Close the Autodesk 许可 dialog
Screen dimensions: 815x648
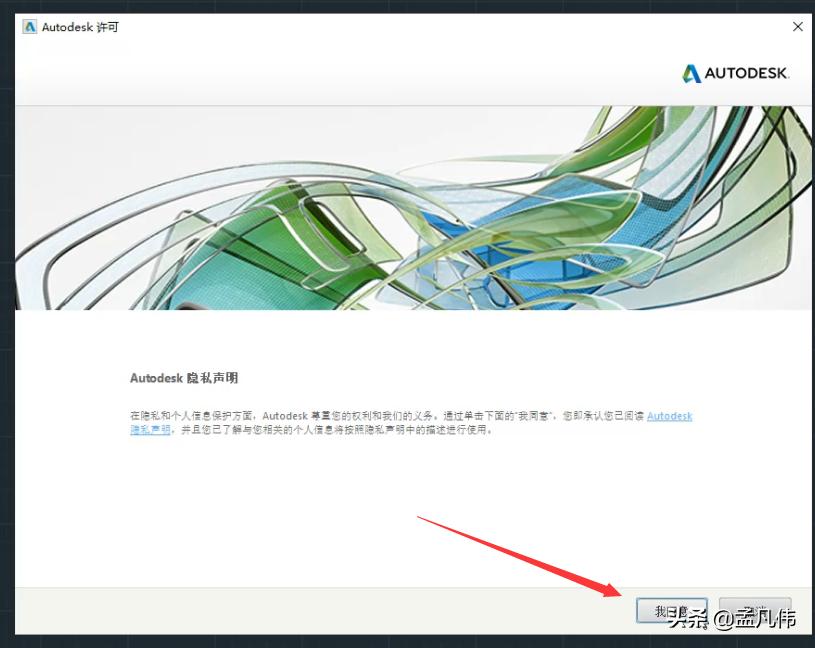point(798,27)
